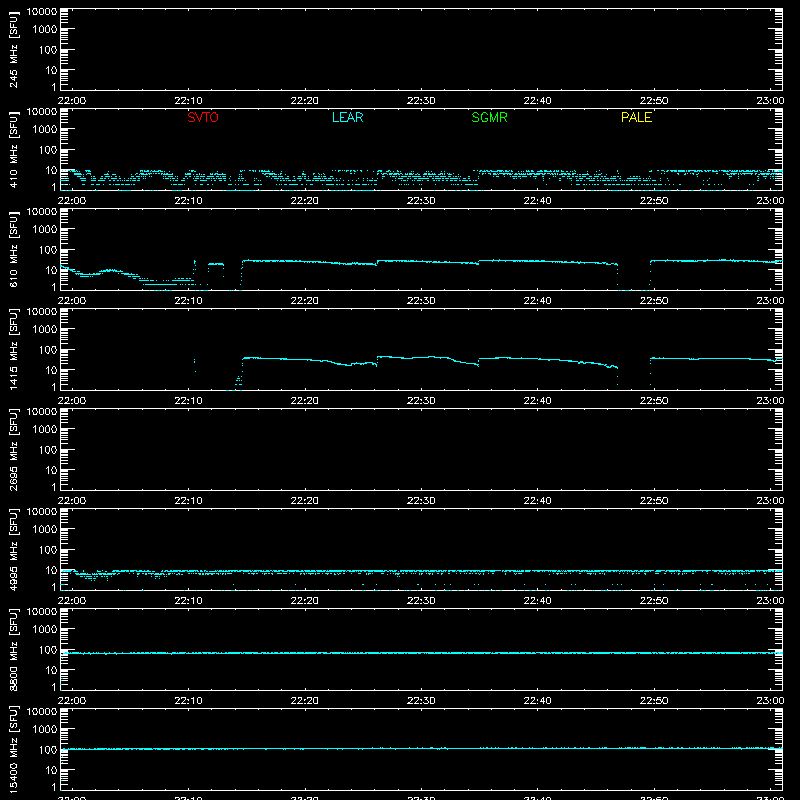Select the 15400 MHz [SFU] axis title
Viewport: 800px width, 800px height.
pos(13,749)
